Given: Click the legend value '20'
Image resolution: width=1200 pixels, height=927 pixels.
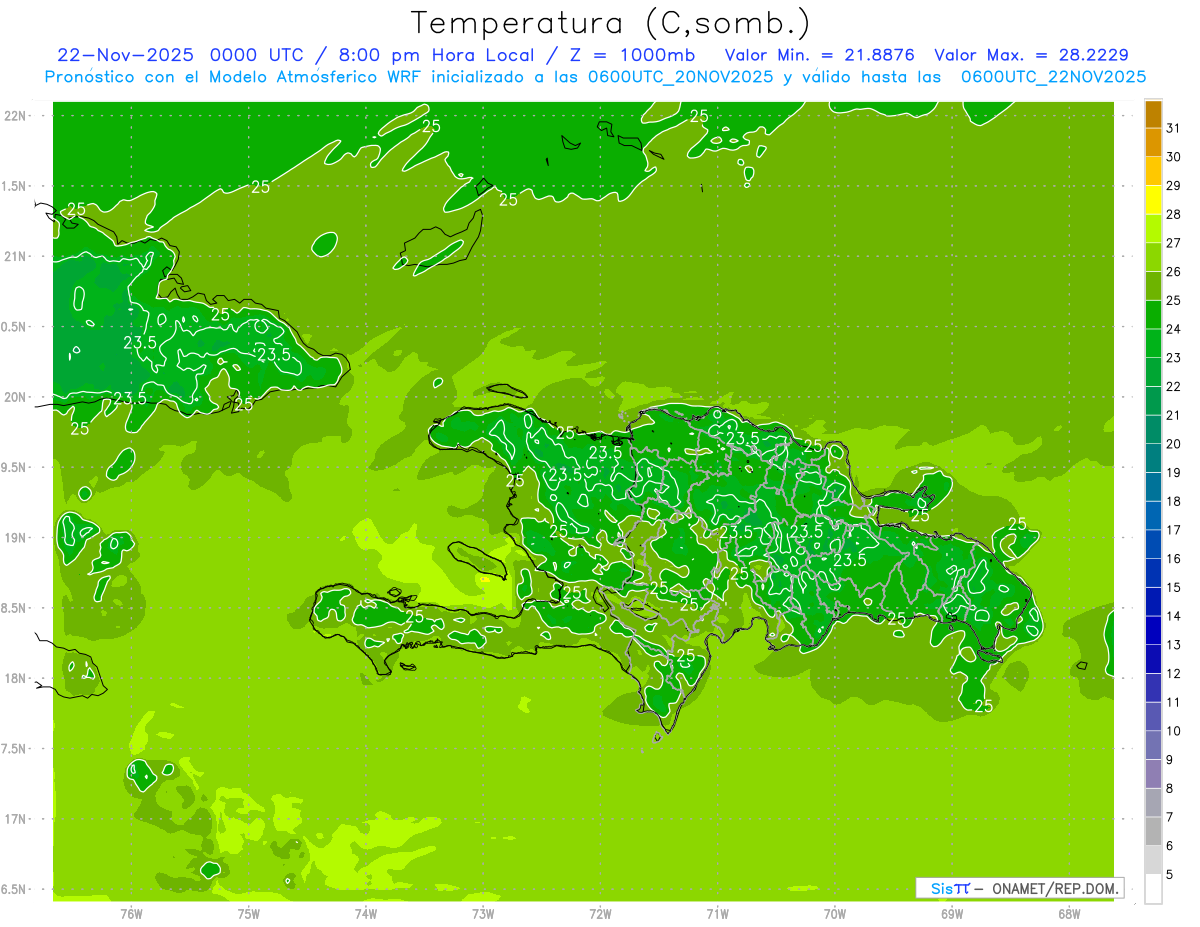Looking at the screenshot, I should coord(1174,444).
